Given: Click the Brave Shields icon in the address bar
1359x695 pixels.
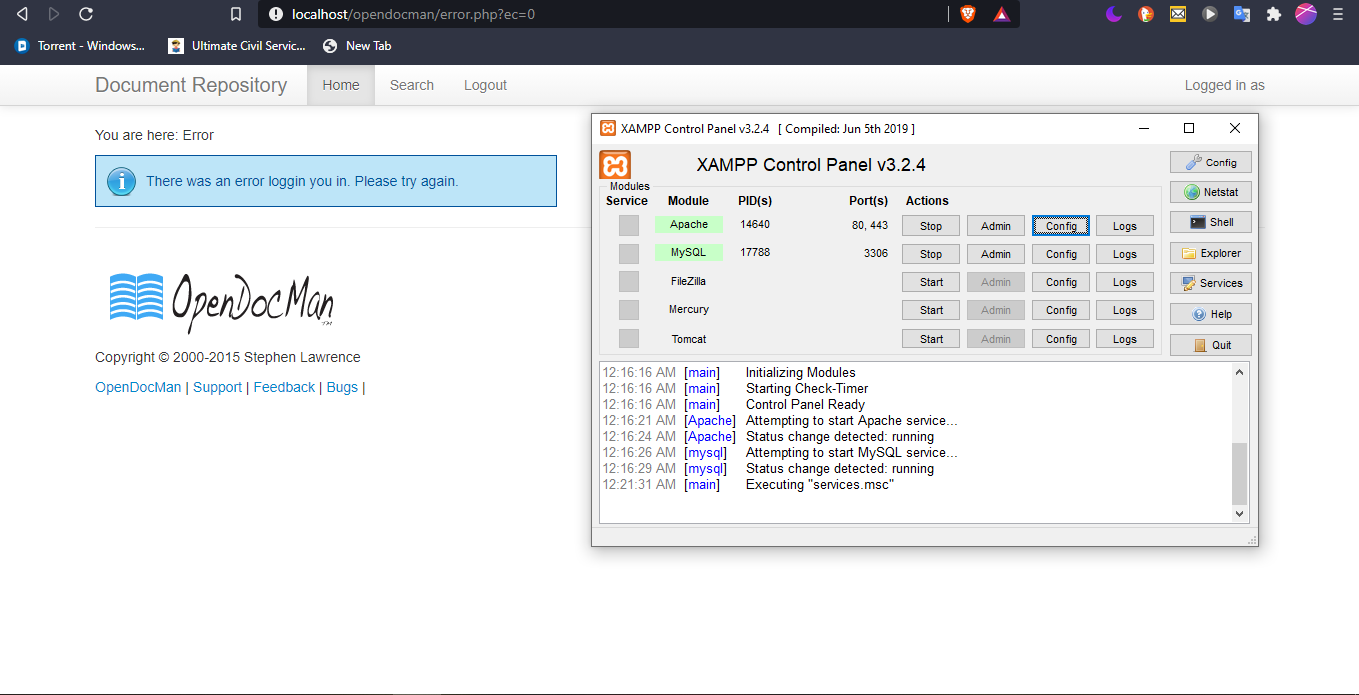Looking at the screenshot, I should (967, 14).
